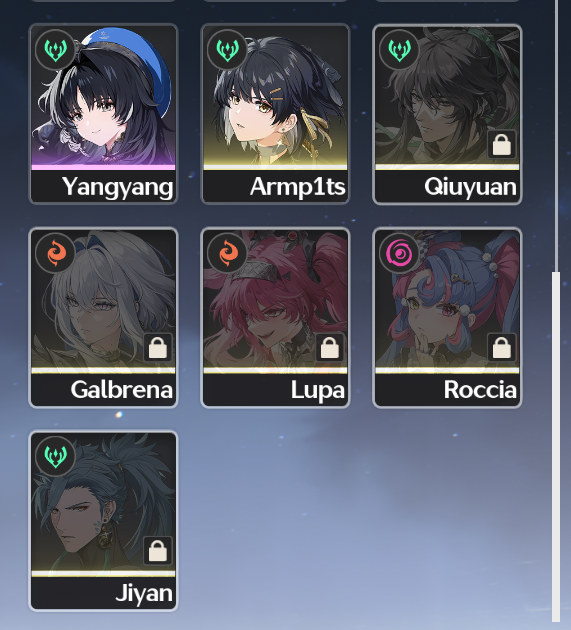
Task: Click the lock icon on Jiyan
Action: [158, 551]
